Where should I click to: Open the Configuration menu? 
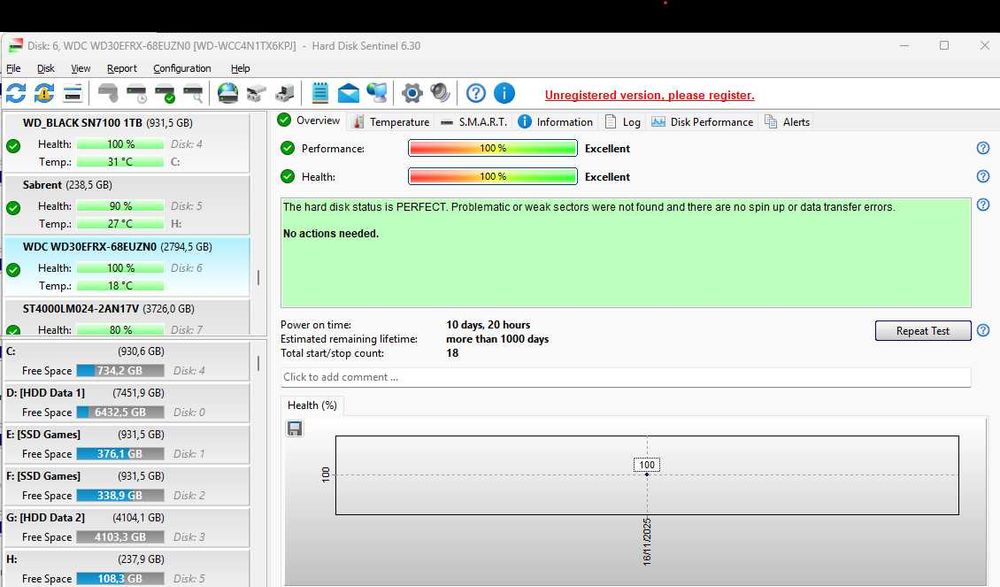(182, 68)
